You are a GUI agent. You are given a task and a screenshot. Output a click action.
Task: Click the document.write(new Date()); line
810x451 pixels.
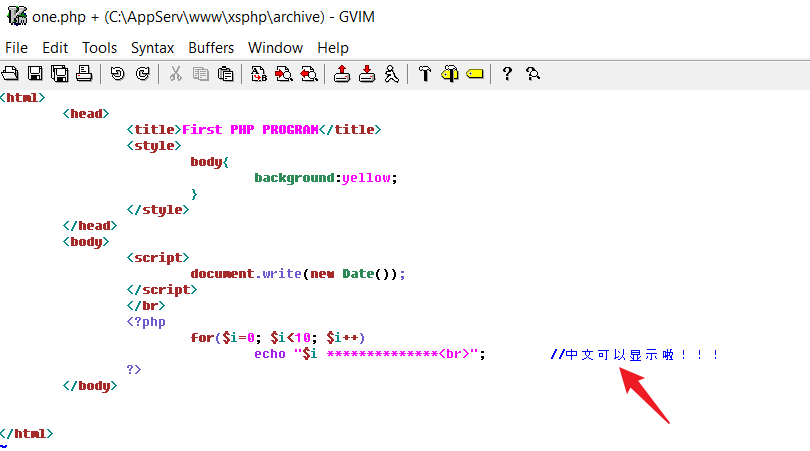298,274
